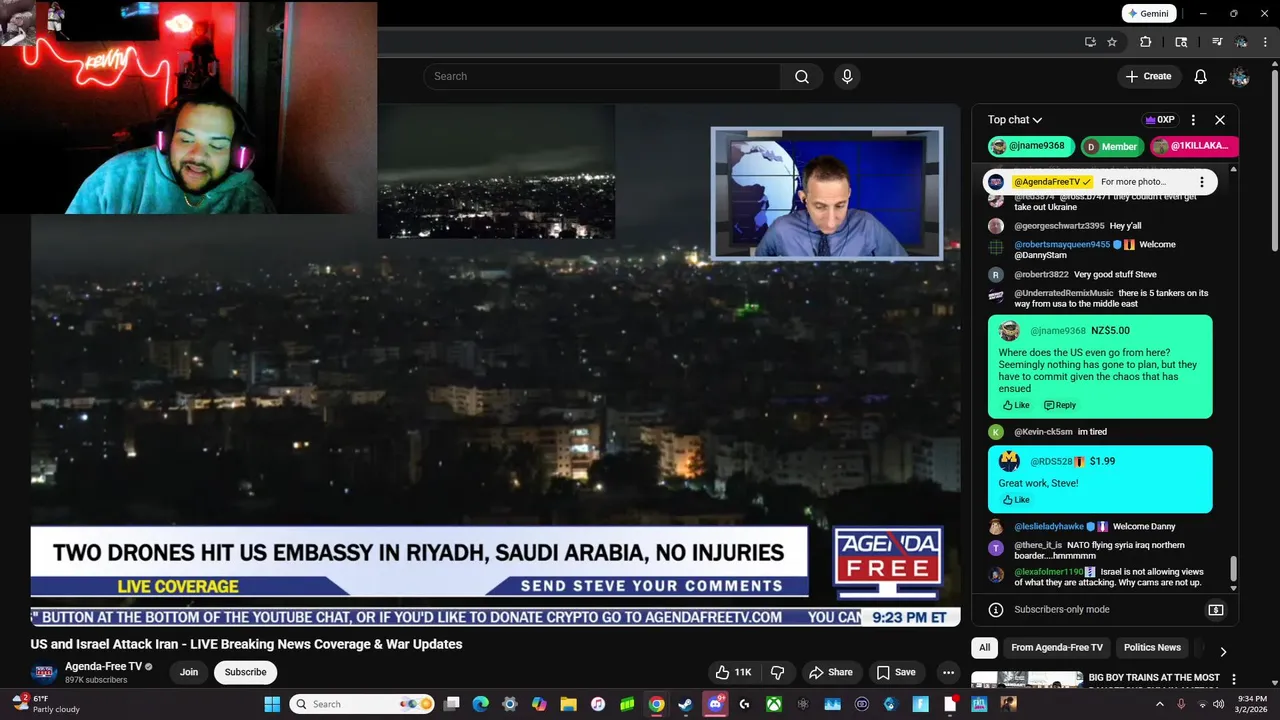This screenshot has width=1280, height=720.
Task: Open Chrome from the taskbar
Action: (656, 704)
